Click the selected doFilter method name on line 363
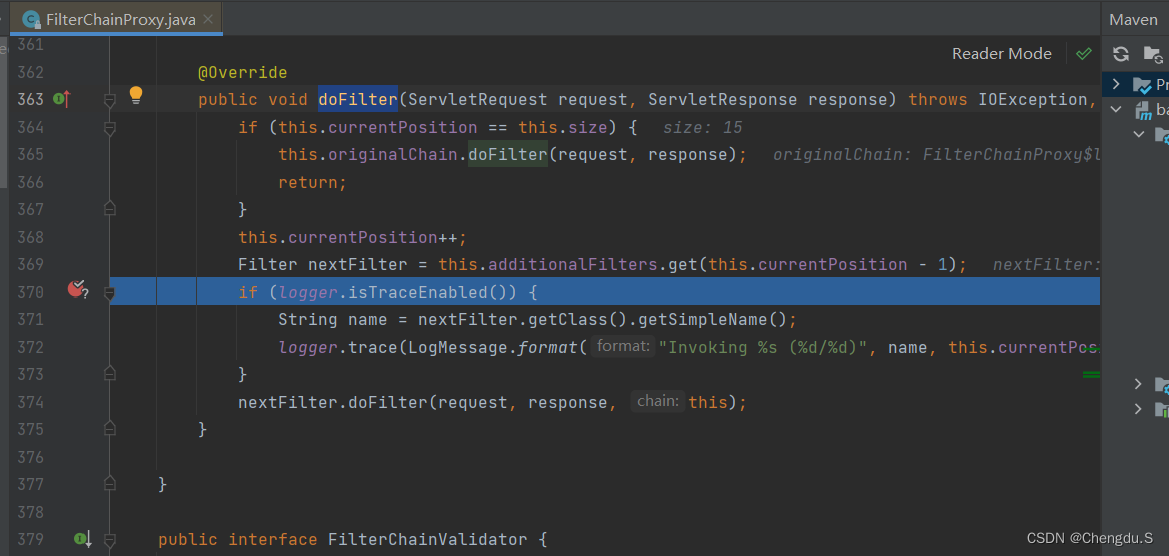Image resolution: width=1169 pixels, height=556 pixels. [x=358, y=99]
